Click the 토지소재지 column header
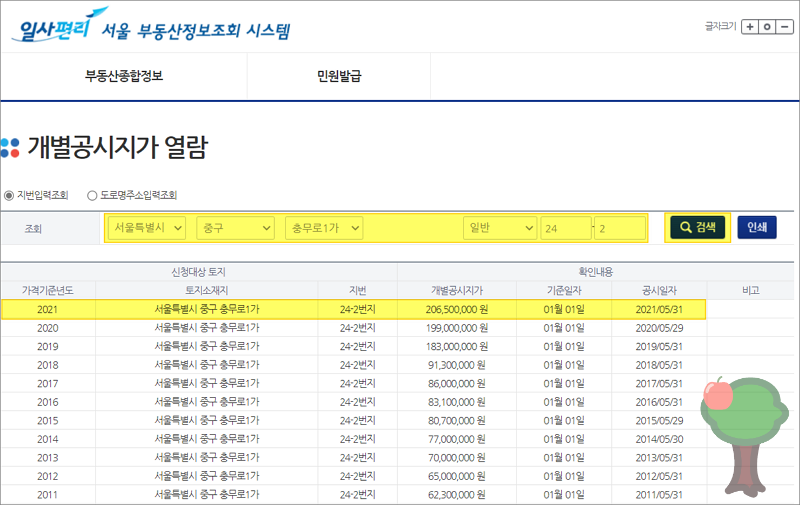 (x=207, y=290)
